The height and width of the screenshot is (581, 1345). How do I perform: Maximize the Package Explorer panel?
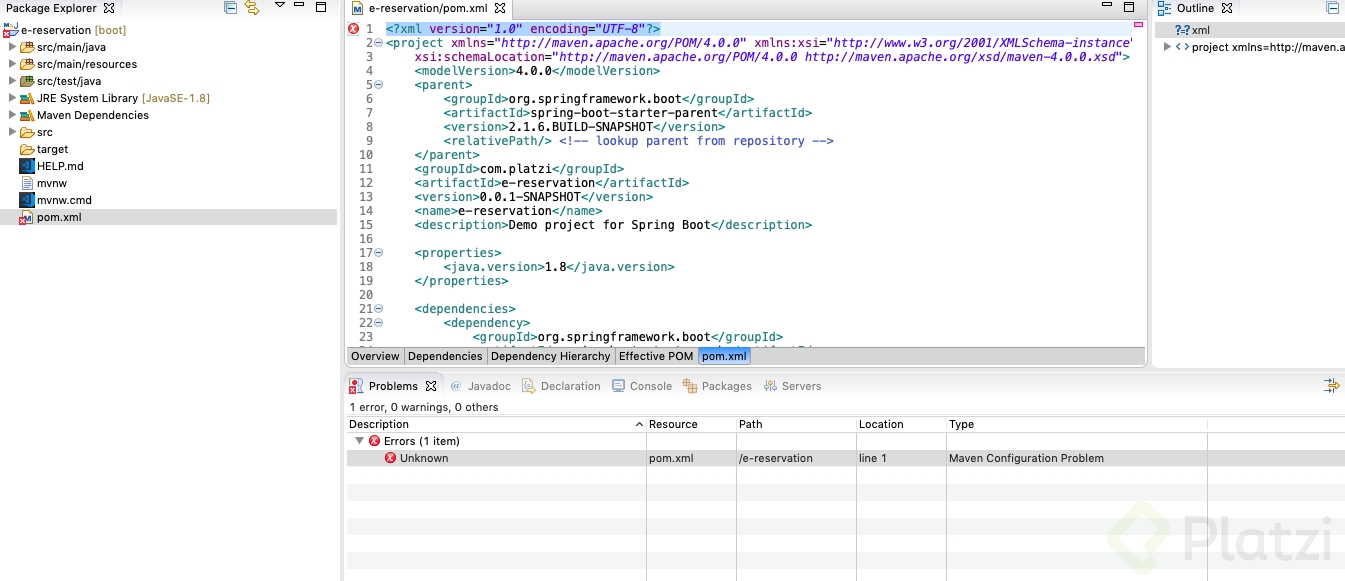321,7
